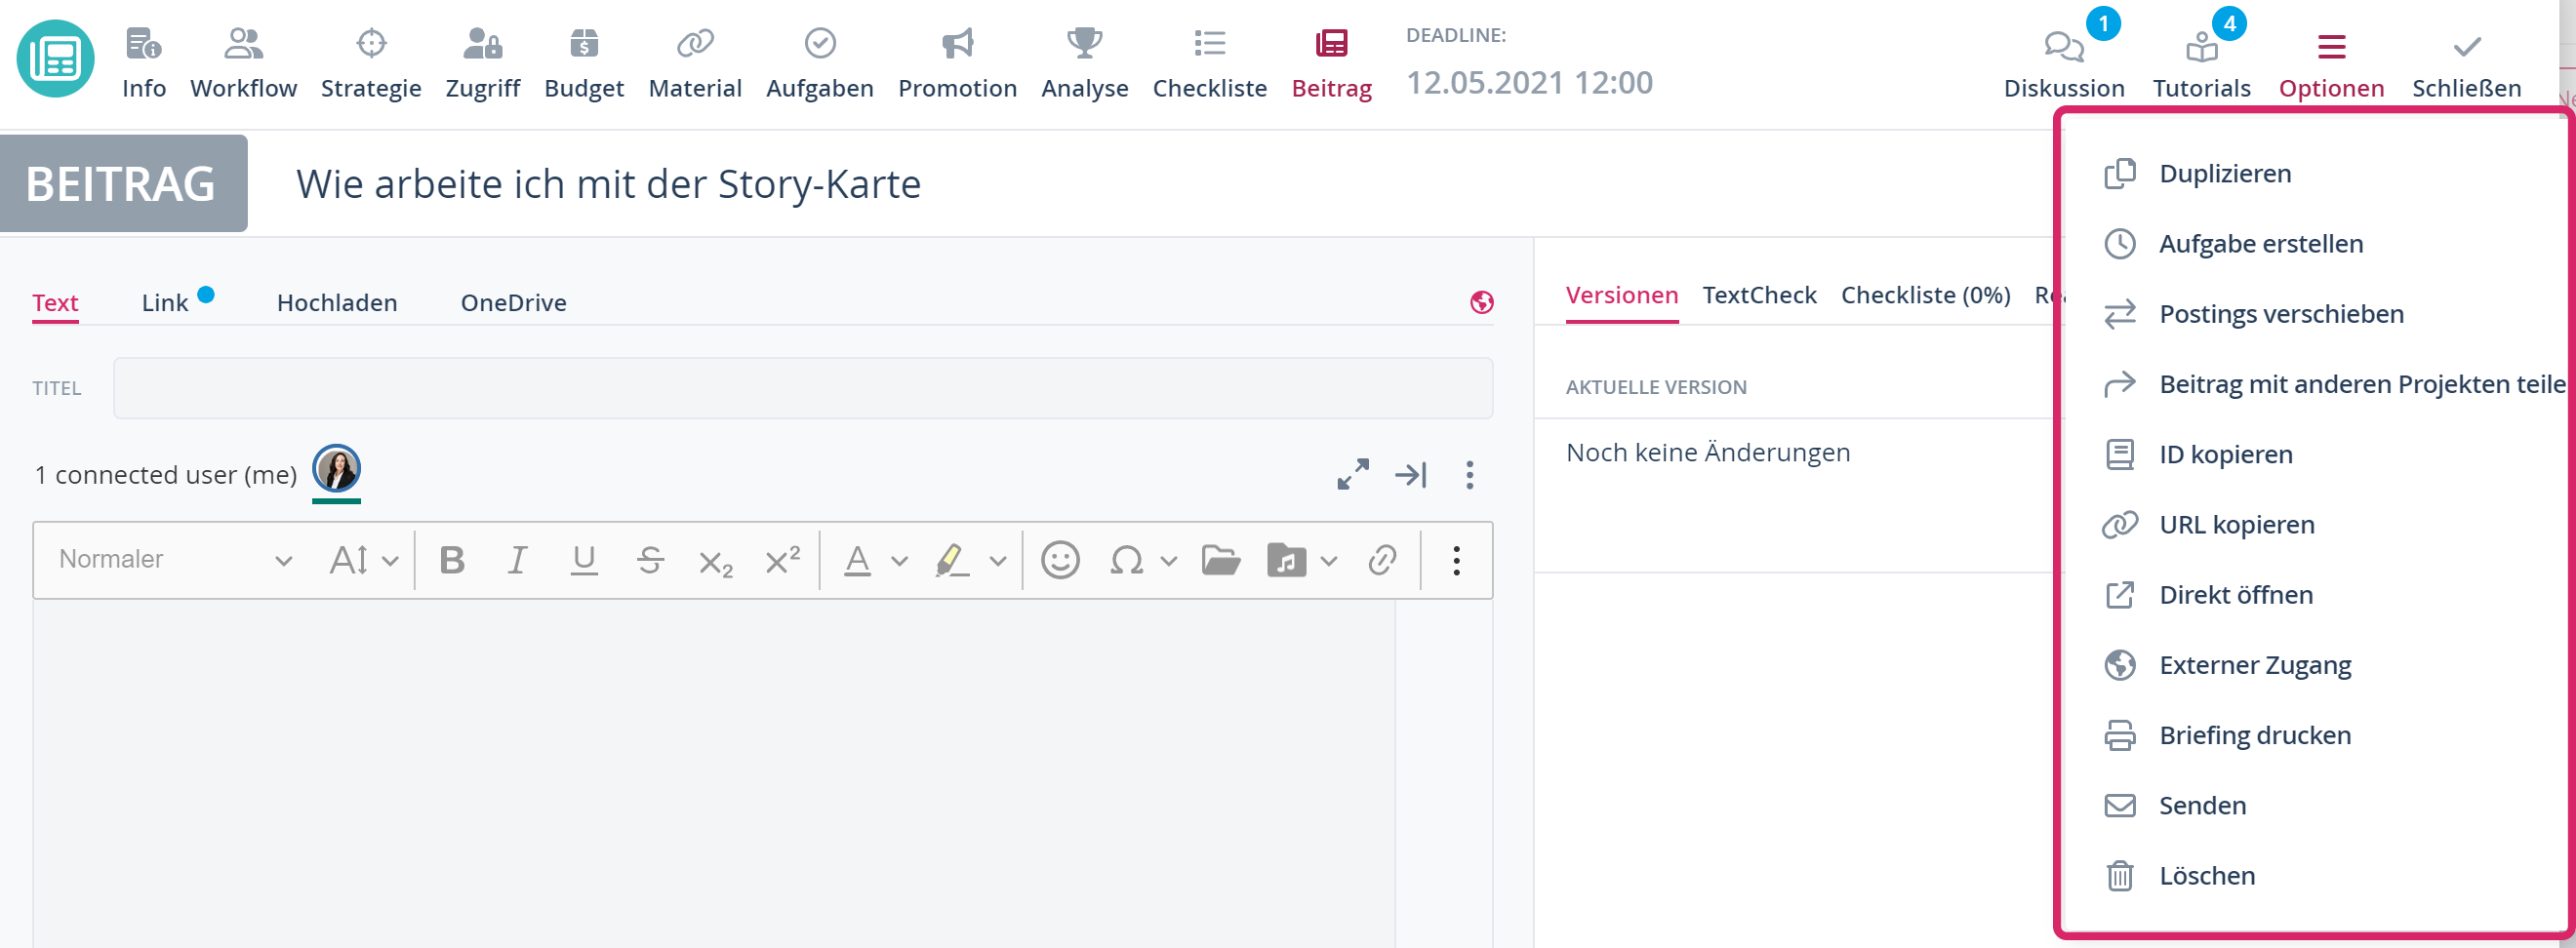Insert an emoji using the smiley icon
This screenshot has height=948, width=2576.
[1060, 560]
